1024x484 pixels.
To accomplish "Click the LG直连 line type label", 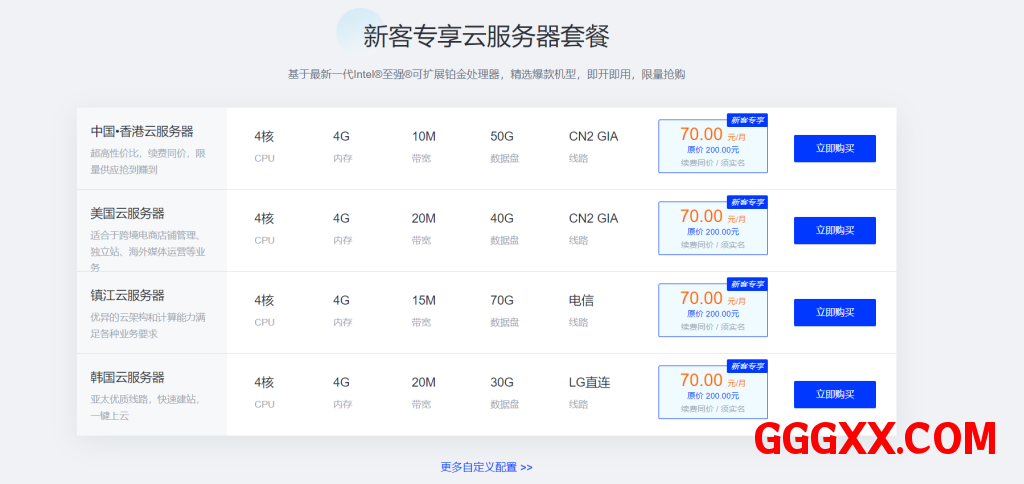I will [x=589, y=382].
